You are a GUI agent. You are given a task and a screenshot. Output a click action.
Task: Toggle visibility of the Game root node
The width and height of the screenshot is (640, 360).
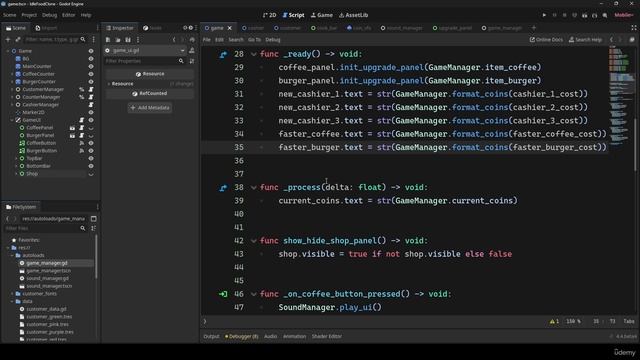click(91, 51)
